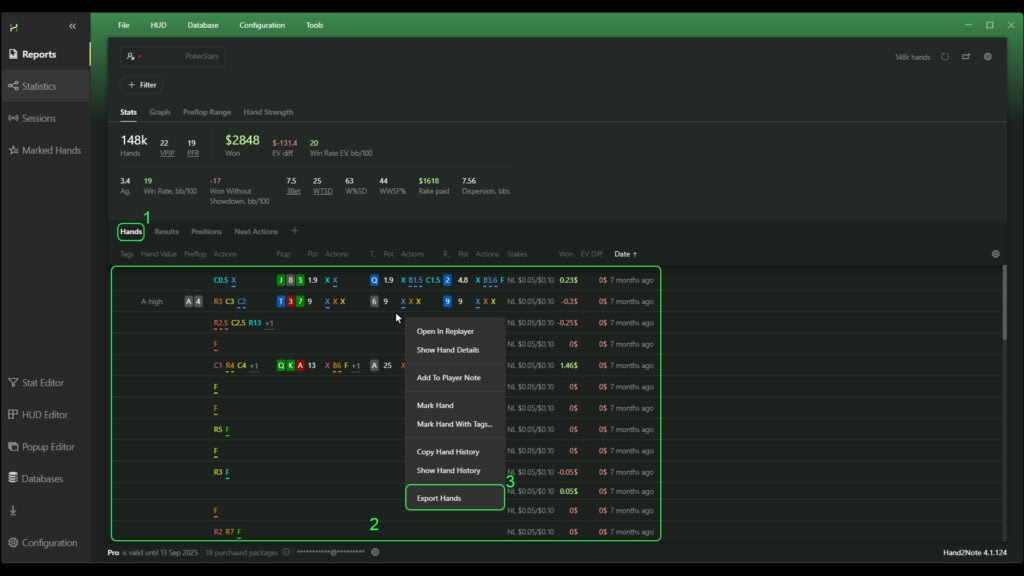Choose Open In Replayer in context menu
The width and height of the screenshot is (1024, 576).
(x=445, y=331)
